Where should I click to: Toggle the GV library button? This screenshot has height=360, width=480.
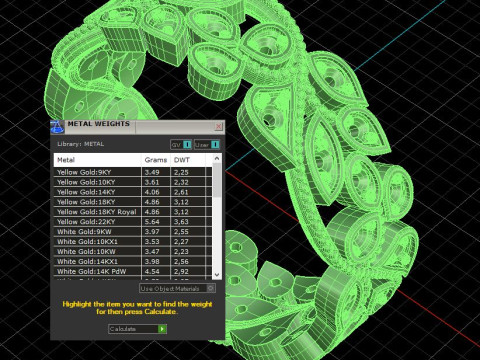pos(181,145)
